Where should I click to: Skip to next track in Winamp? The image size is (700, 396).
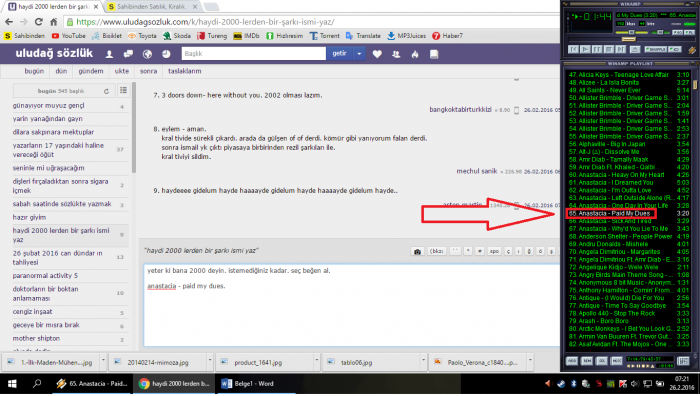(x=620, y=50)
